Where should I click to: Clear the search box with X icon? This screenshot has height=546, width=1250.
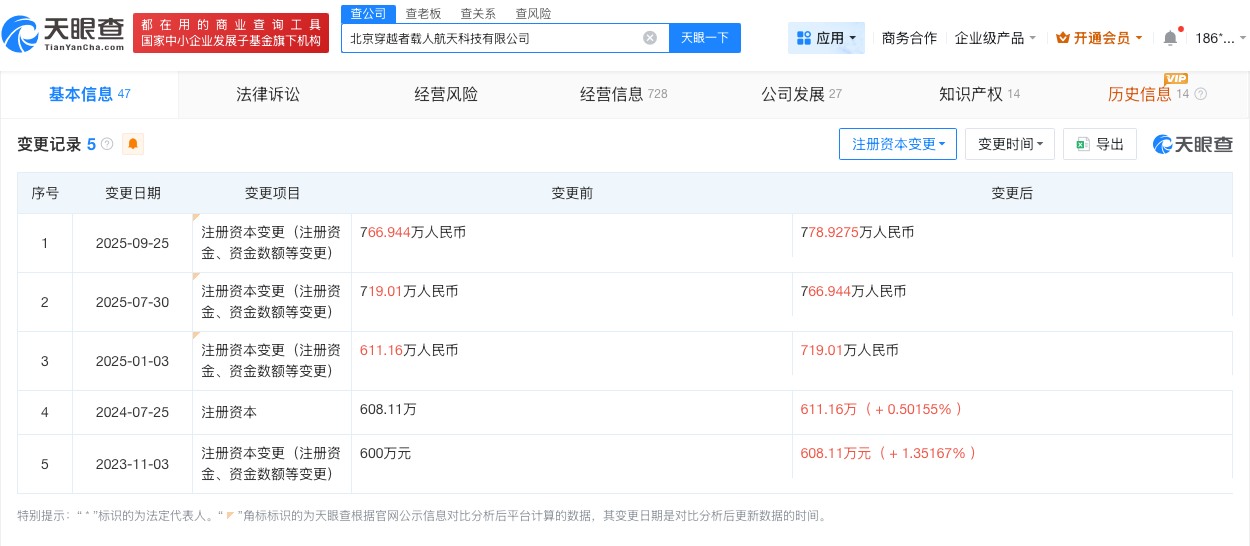point(650,38)
